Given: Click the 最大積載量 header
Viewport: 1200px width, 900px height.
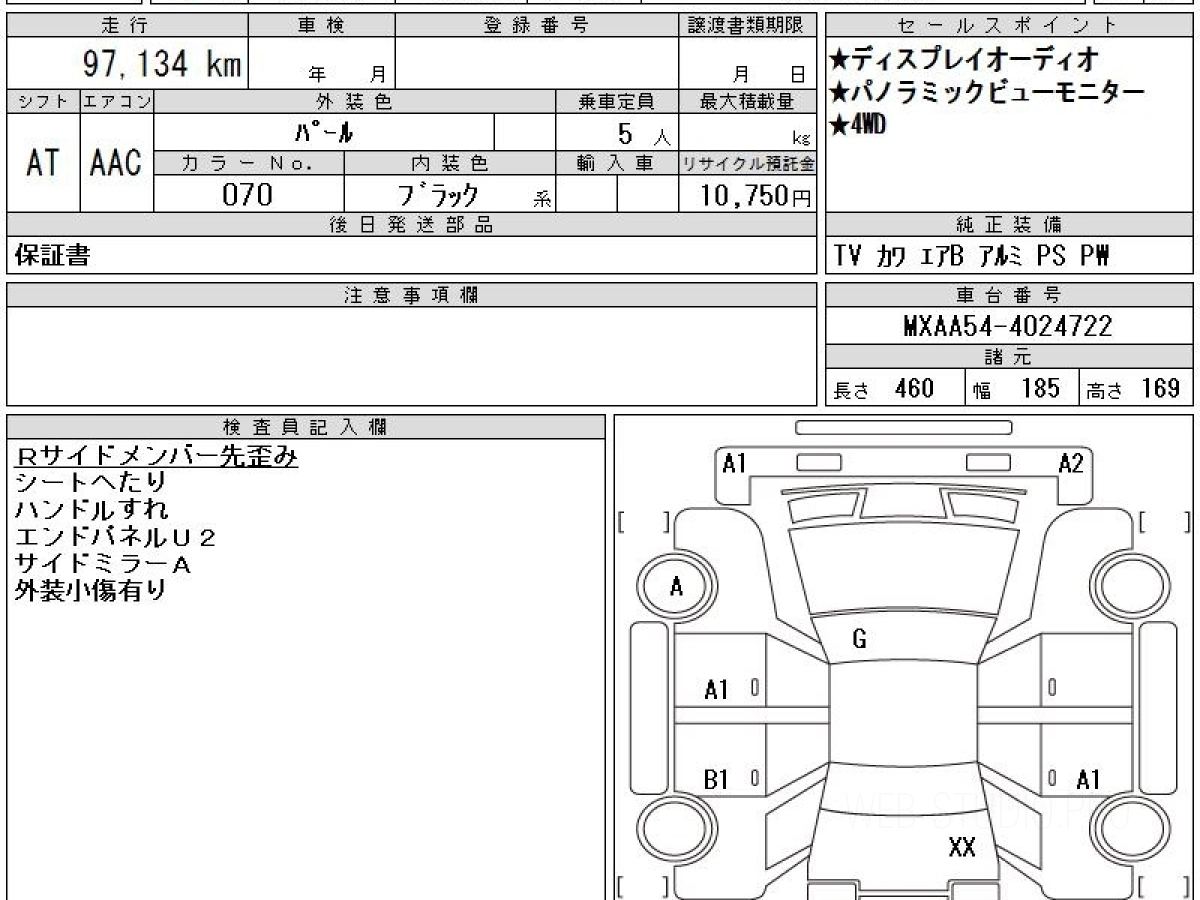Looking at the screenshot, I should [x=748, y=101].
